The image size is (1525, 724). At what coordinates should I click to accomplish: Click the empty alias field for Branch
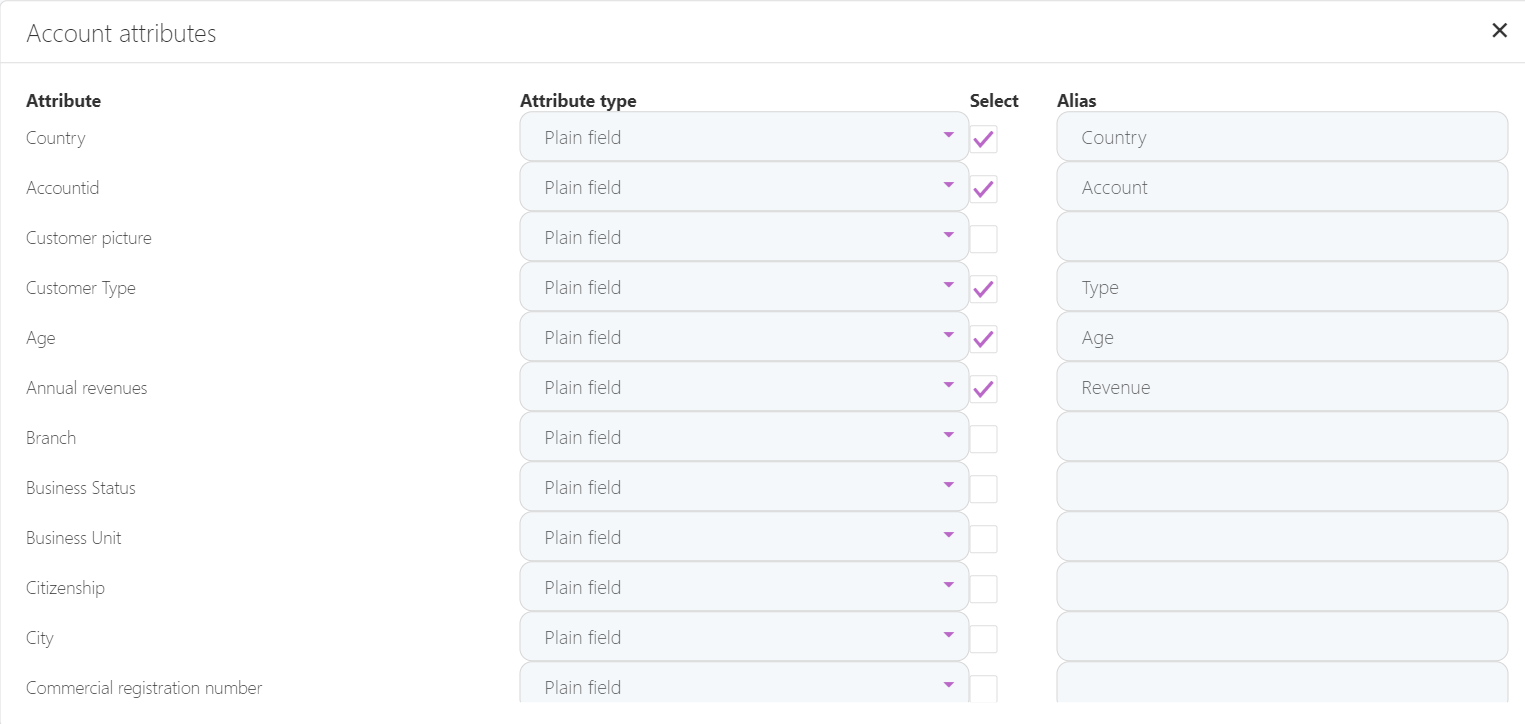[x=1281, y=437]
